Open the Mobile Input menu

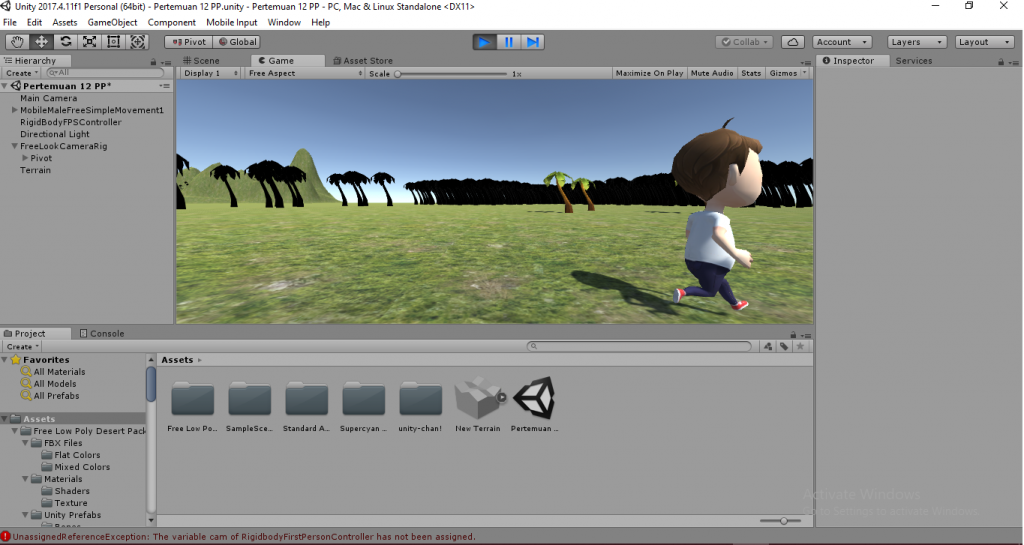(x=232, y=22)
